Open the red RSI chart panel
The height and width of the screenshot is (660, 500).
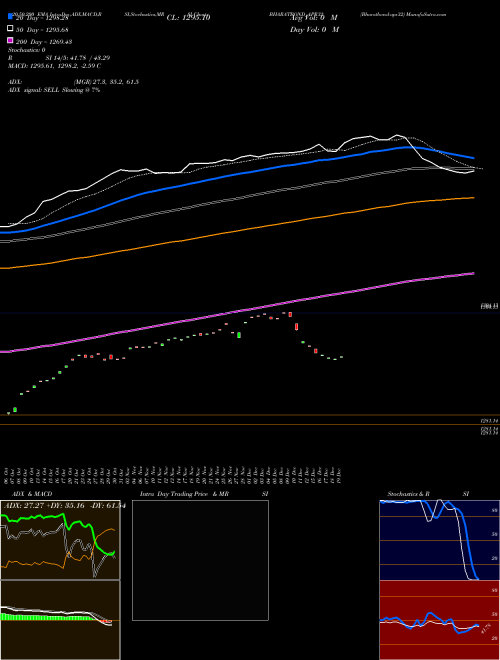(439, 620)
